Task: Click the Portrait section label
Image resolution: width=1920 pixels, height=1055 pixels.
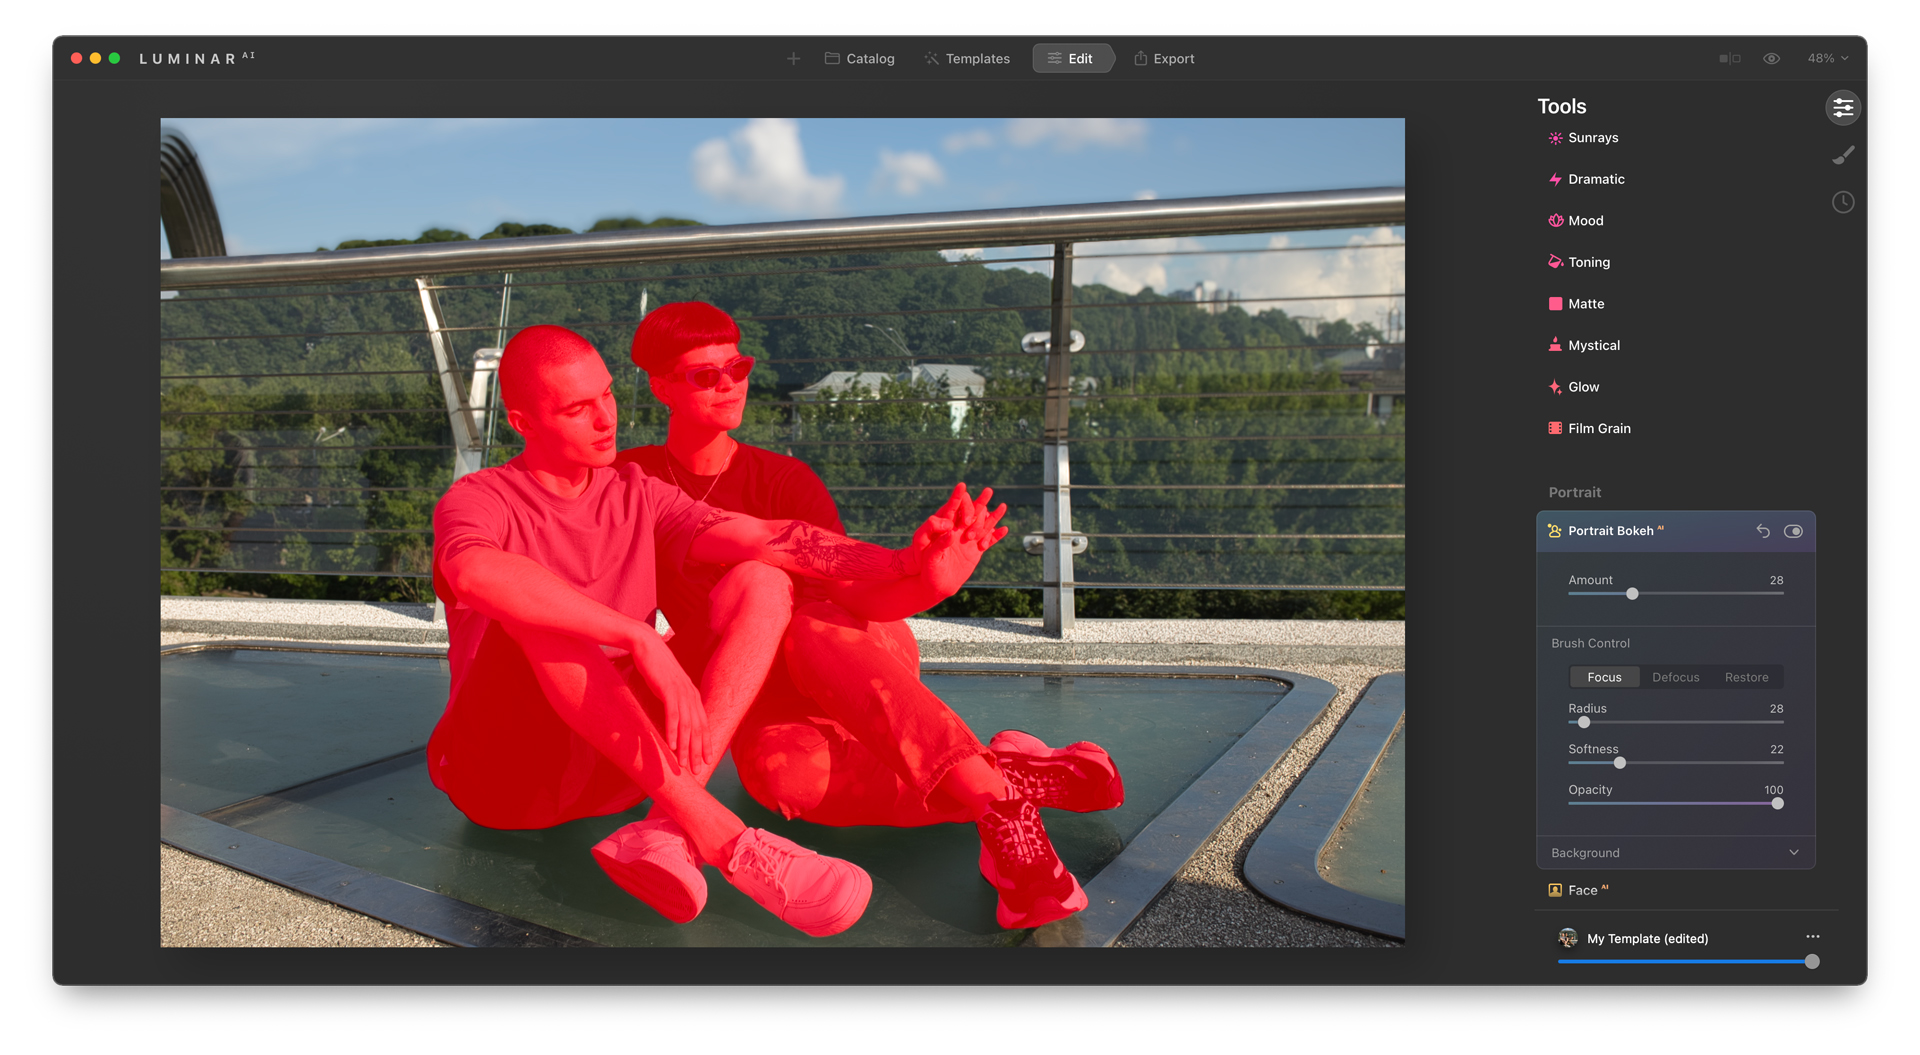Action: click(1575, 492)
